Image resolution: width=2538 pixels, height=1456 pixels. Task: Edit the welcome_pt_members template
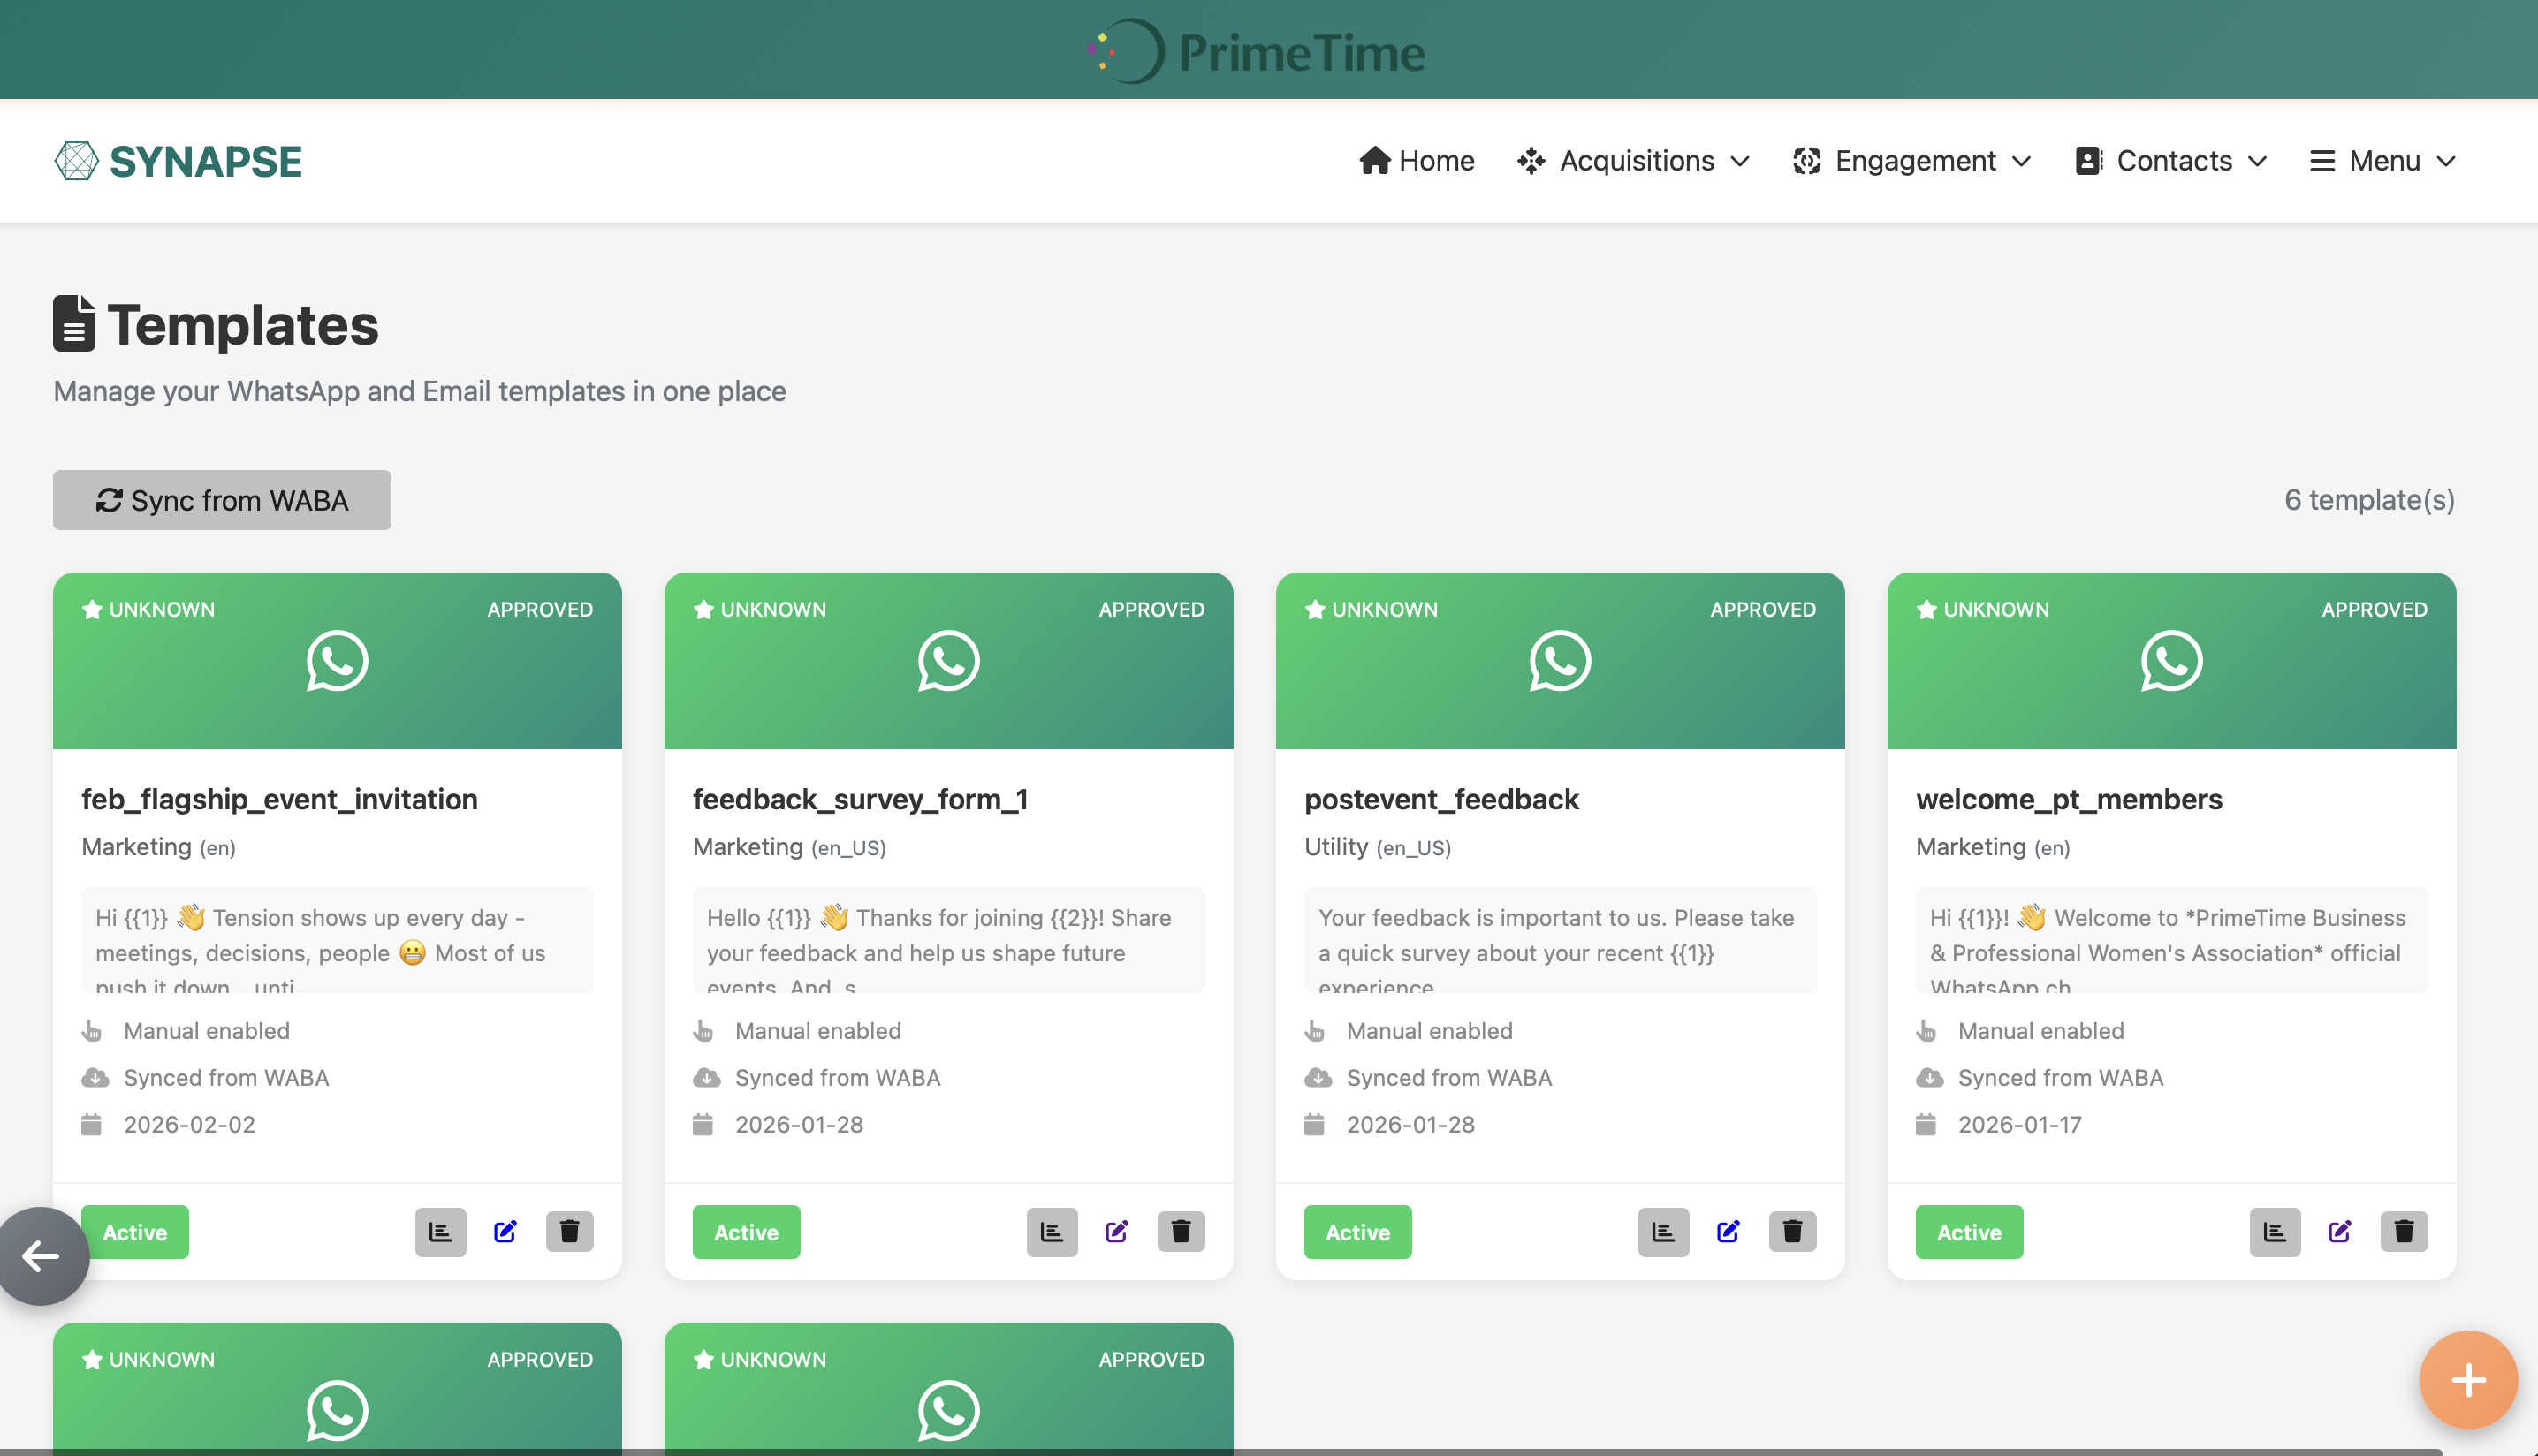2339,1232
